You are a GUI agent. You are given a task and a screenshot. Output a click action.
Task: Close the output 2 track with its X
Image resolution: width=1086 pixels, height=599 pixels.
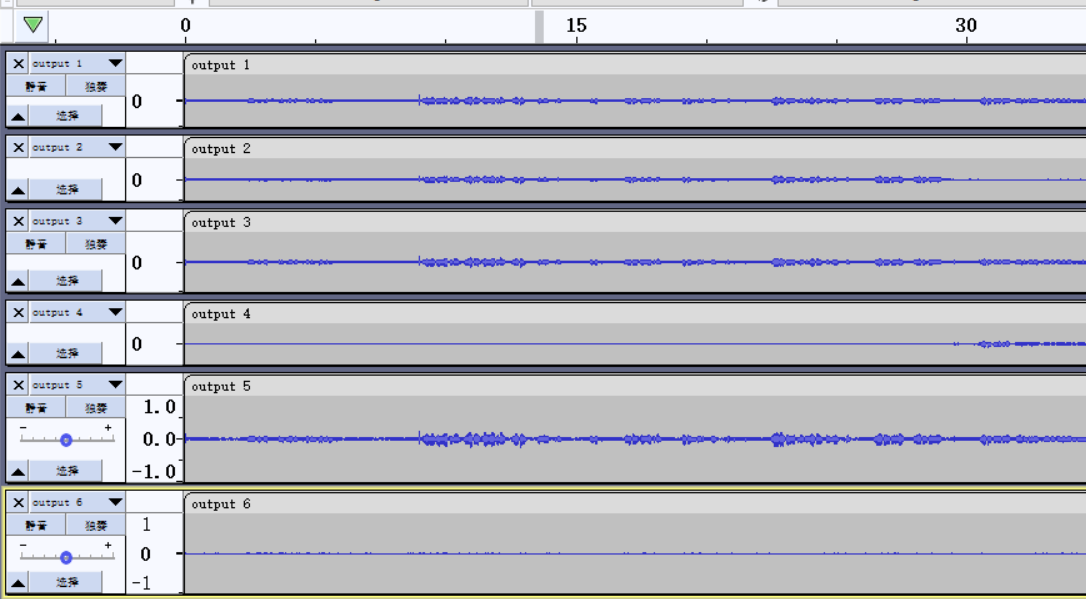[19, 147]
